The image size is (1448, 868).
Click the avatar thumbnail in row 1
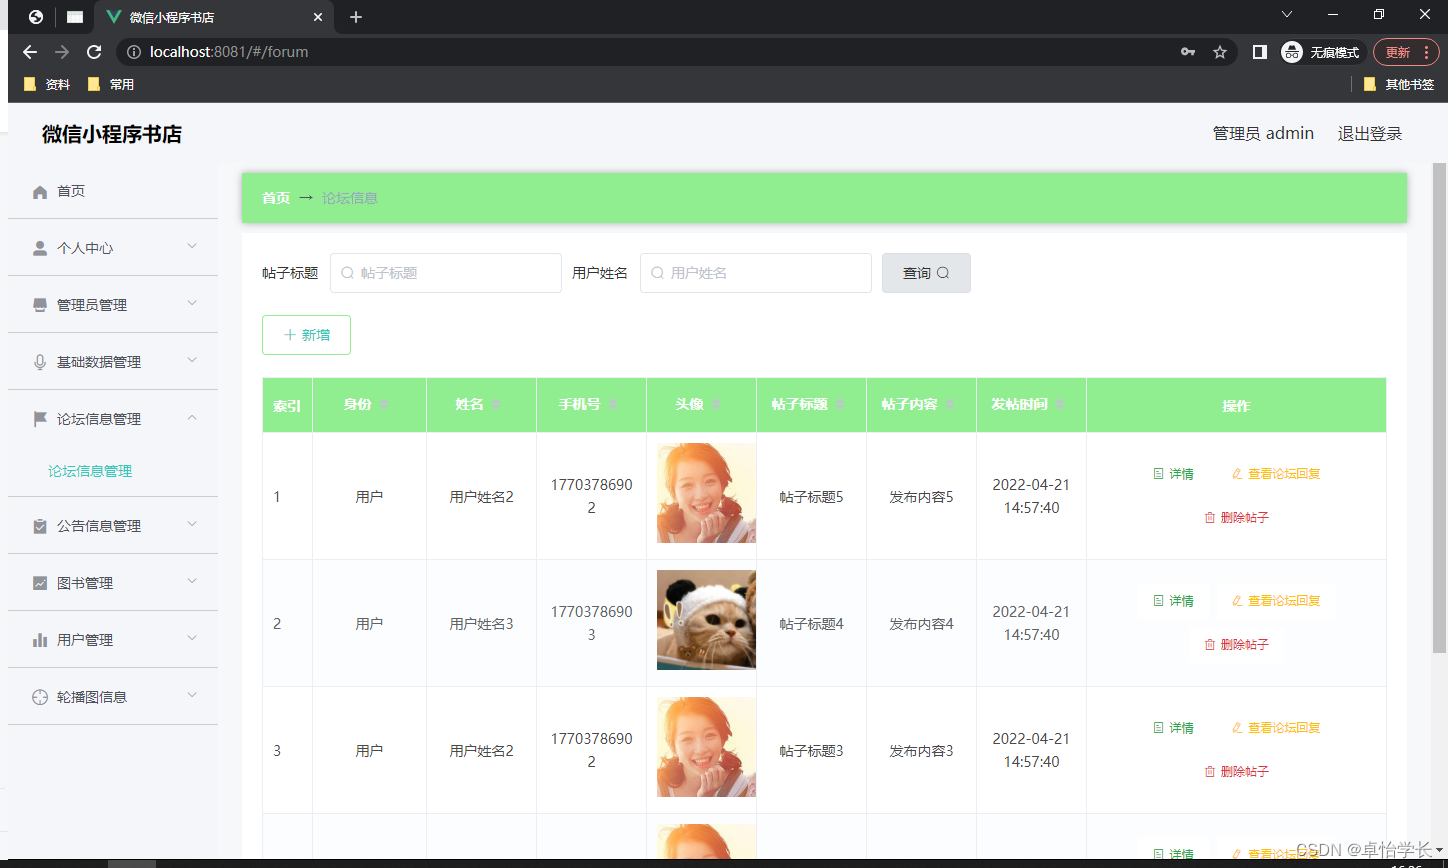(706, 493)
